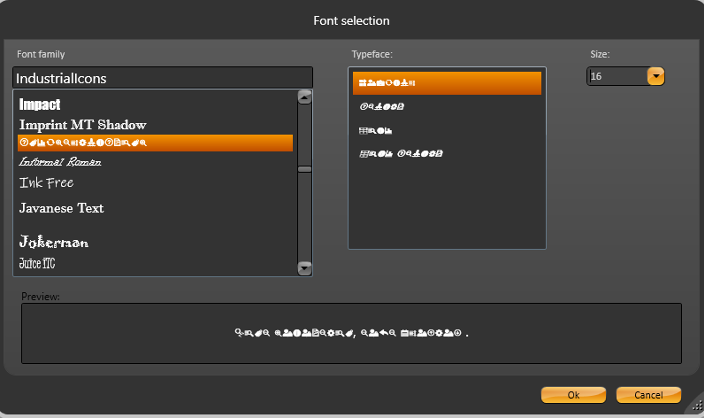Screen dimensions: 704x418
Task: Click the Size value field showing 16
Action: 615,76
